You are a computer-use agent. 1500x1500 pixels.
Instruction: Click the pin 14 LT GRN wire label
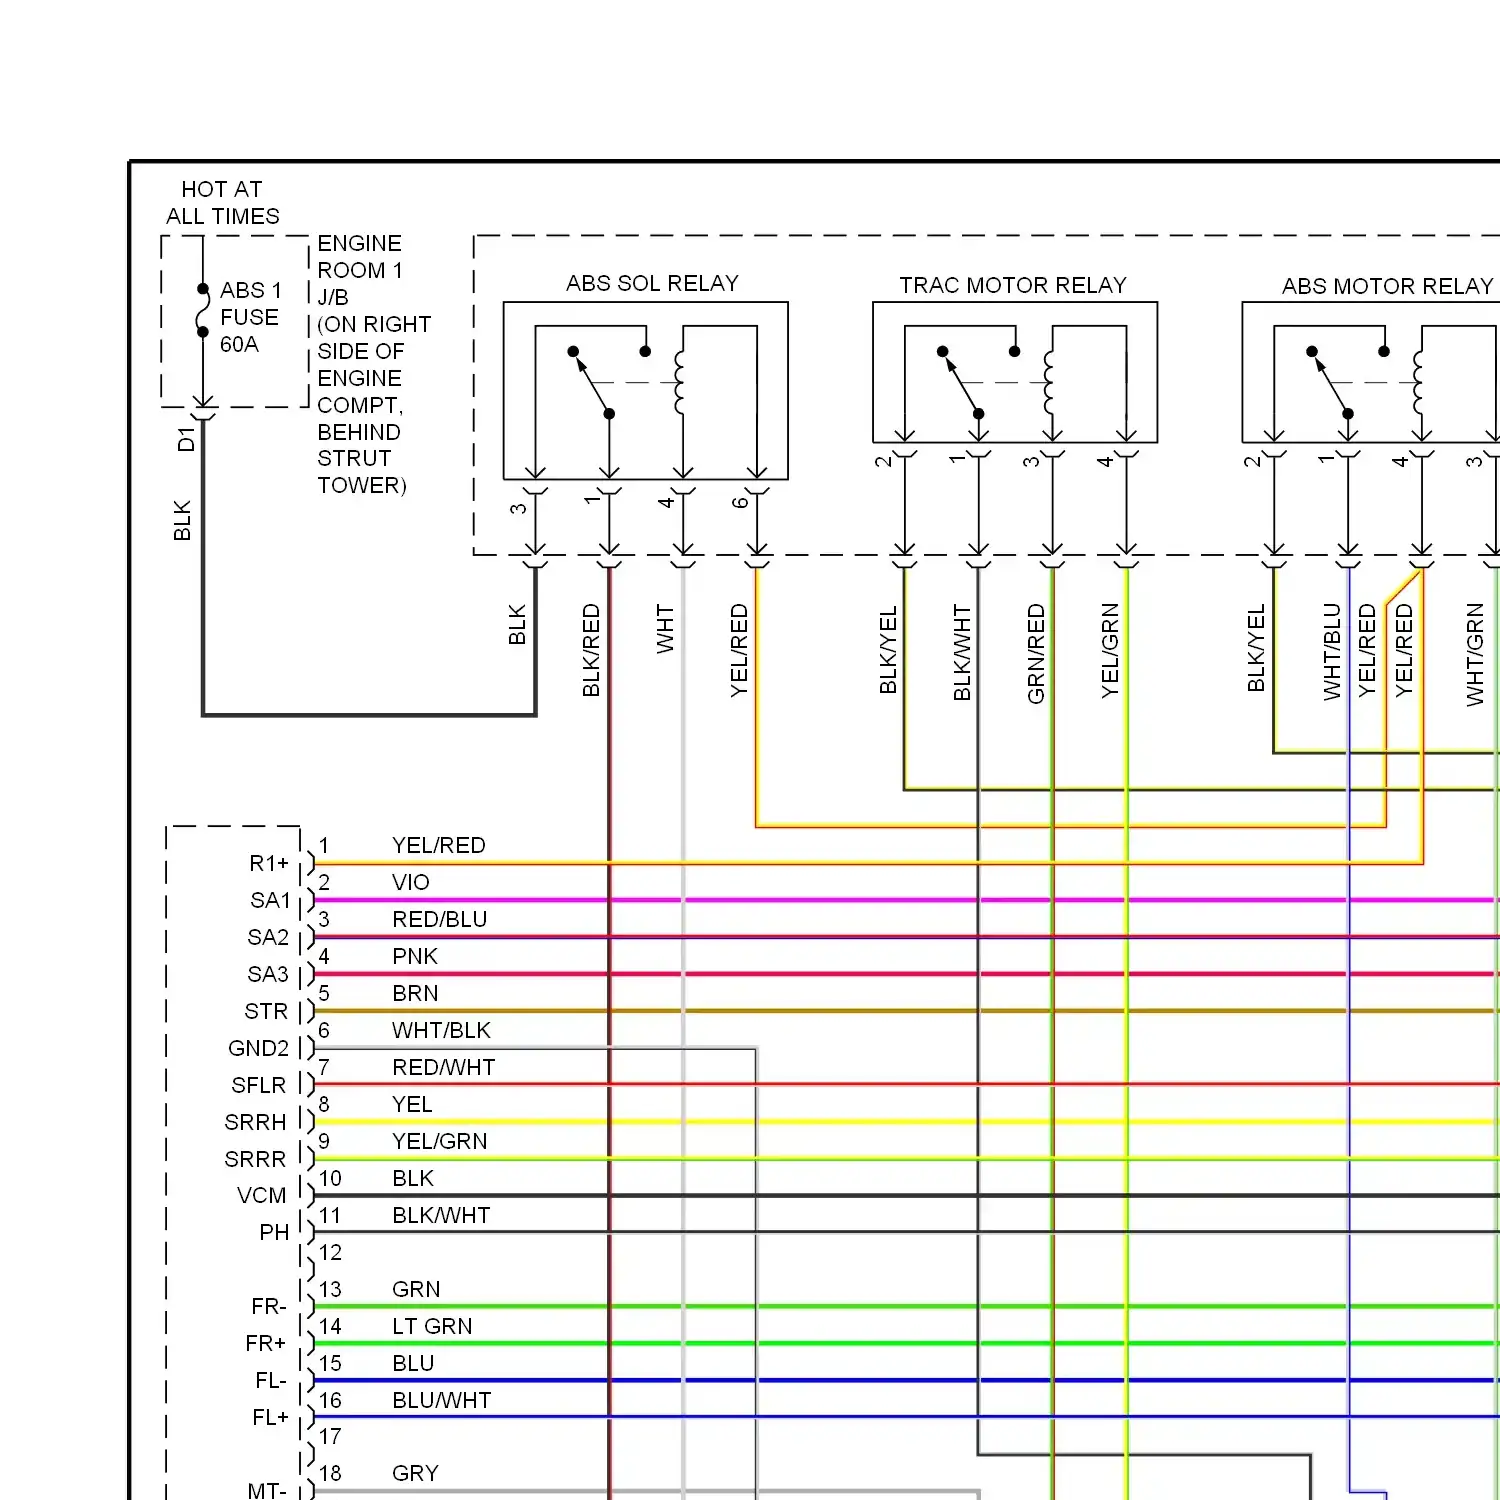click(x=432, y=1326)
